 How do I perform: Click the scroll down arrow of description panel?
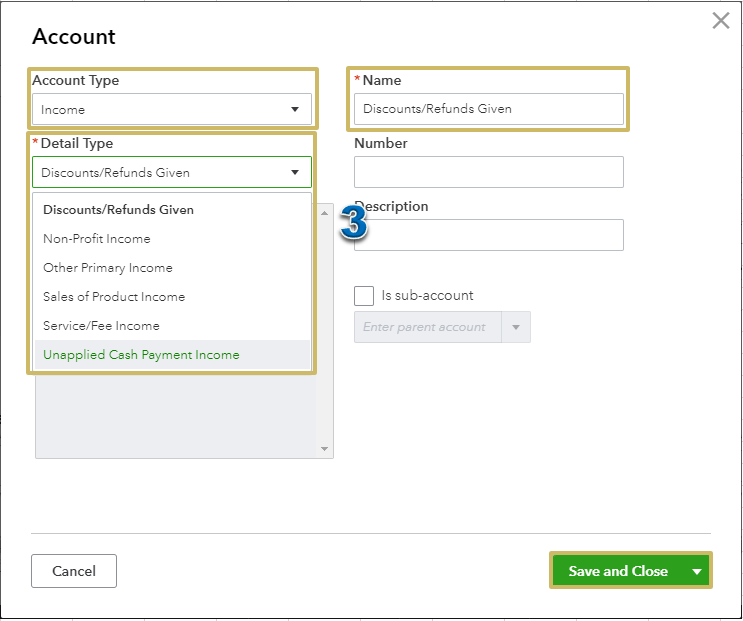pos(324,450)
